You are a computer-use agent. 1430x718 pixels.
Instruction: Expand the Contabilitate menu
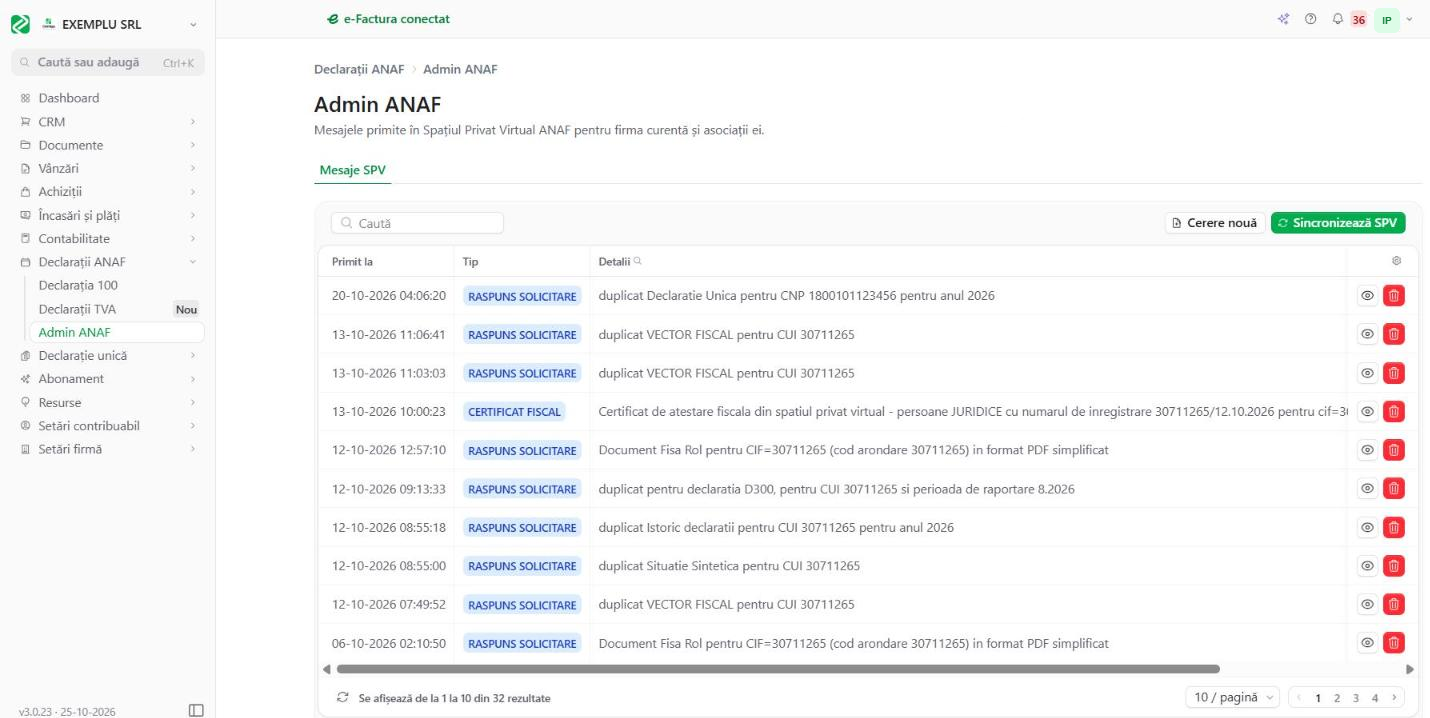tap(107, 239)
